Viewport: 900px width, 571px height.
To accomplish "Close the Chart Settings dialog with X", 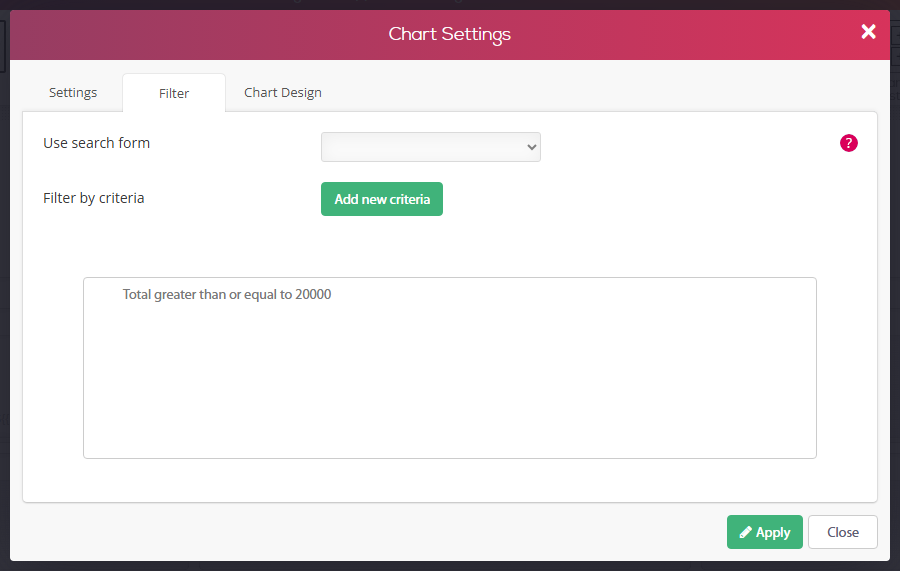I will (868, 32).
